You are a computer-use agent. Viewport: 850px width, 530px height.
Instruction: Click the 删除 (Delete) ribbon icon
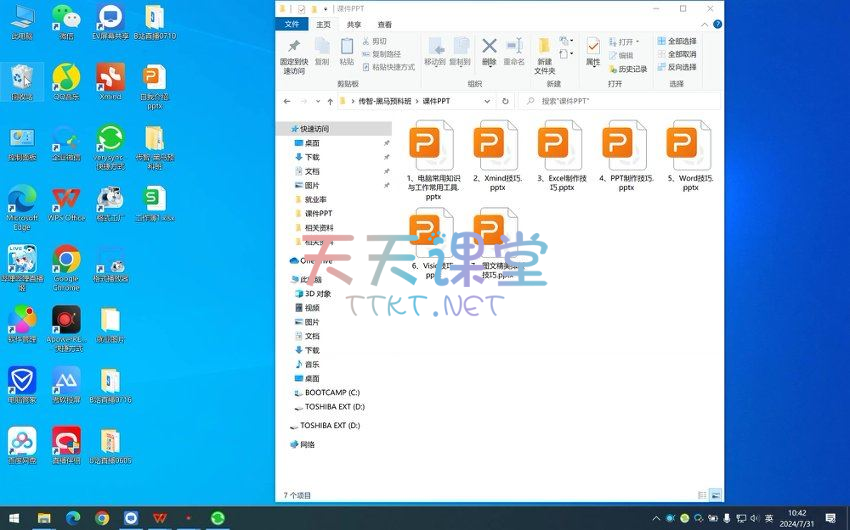(489, 50)
